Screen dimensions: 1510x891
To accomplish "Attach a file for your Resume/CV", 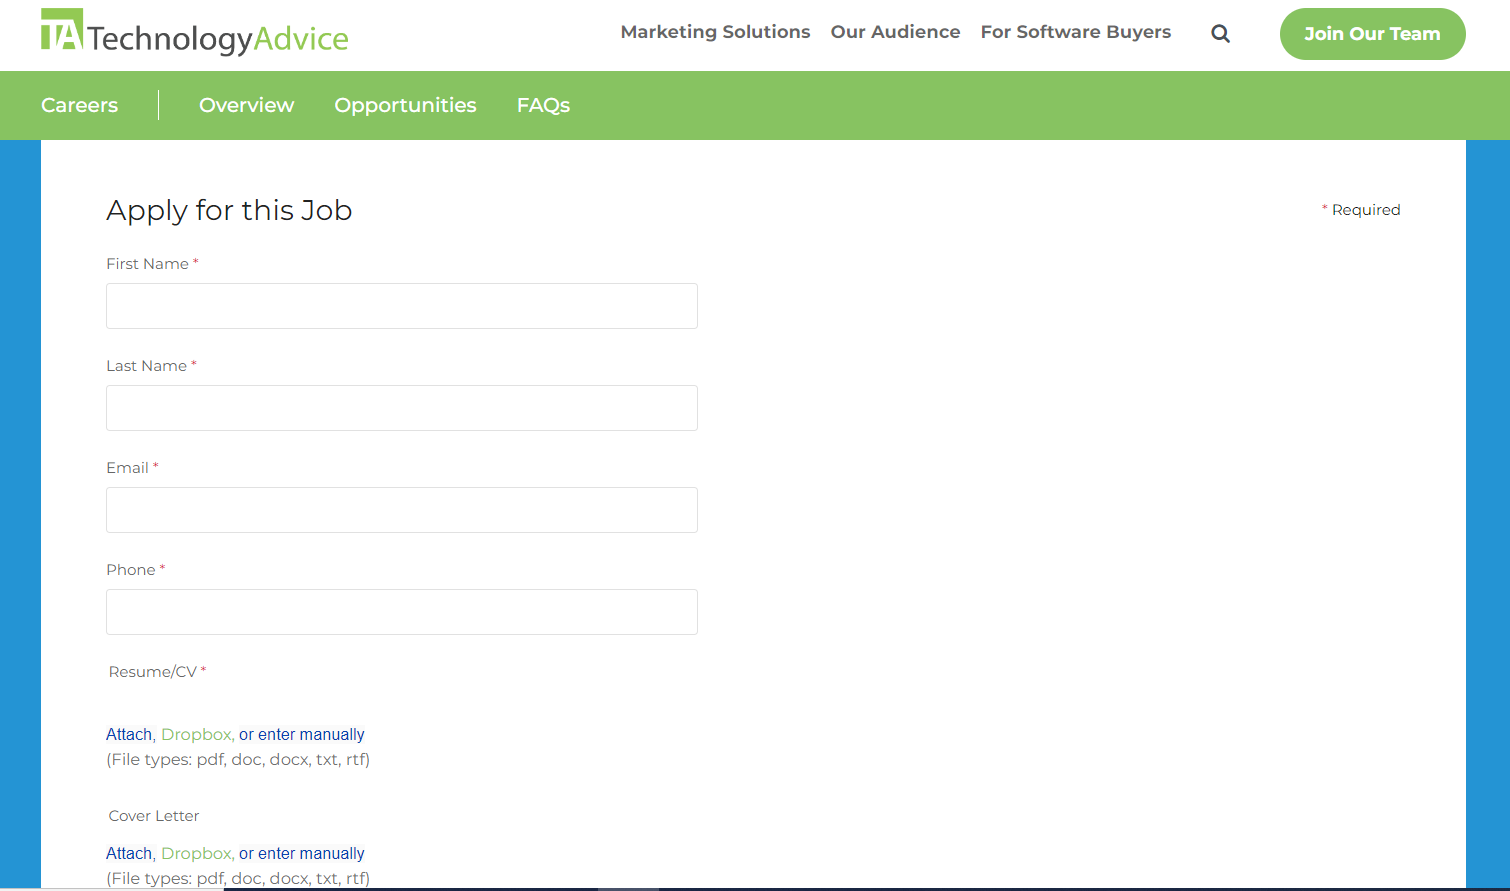I will click(x=128, y=733).
